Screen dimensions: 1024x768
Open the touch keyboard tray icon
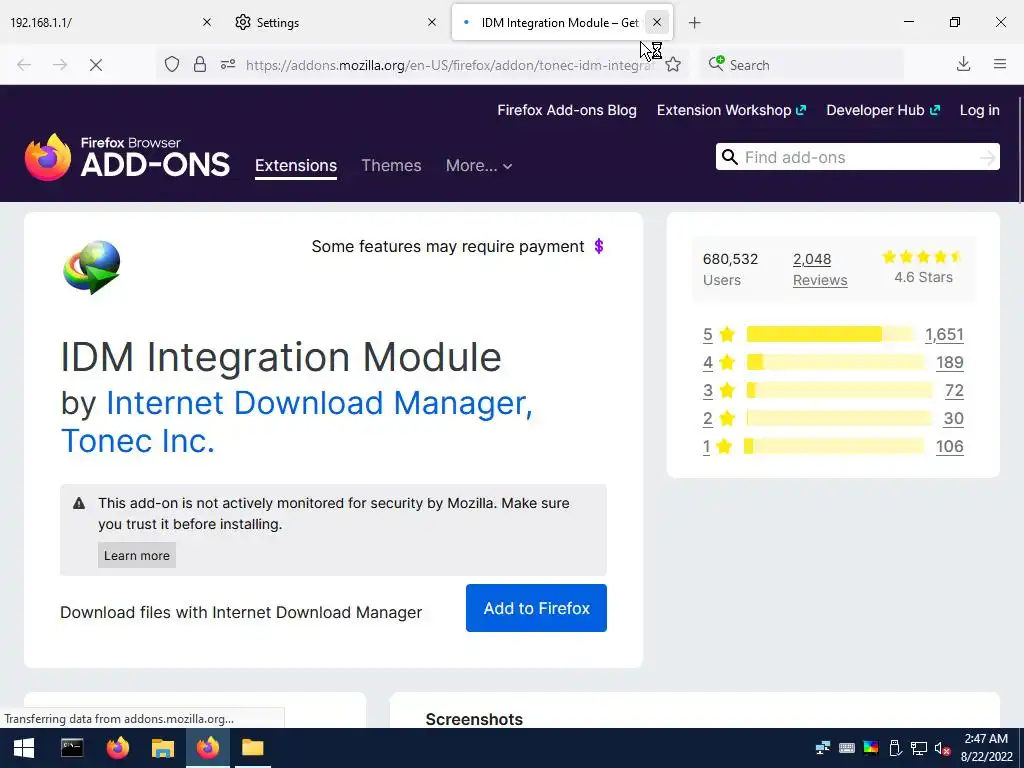click(x=846, y=748)
